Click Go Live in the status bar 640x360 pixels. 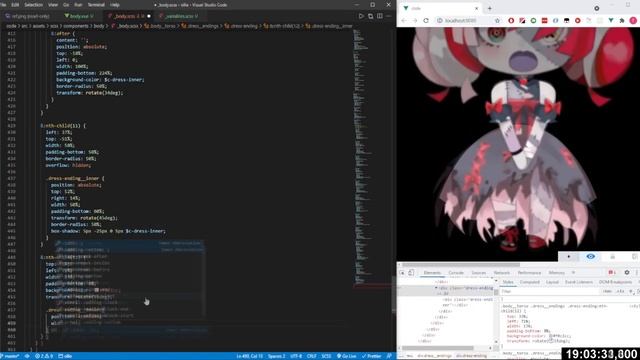(347, 356)
